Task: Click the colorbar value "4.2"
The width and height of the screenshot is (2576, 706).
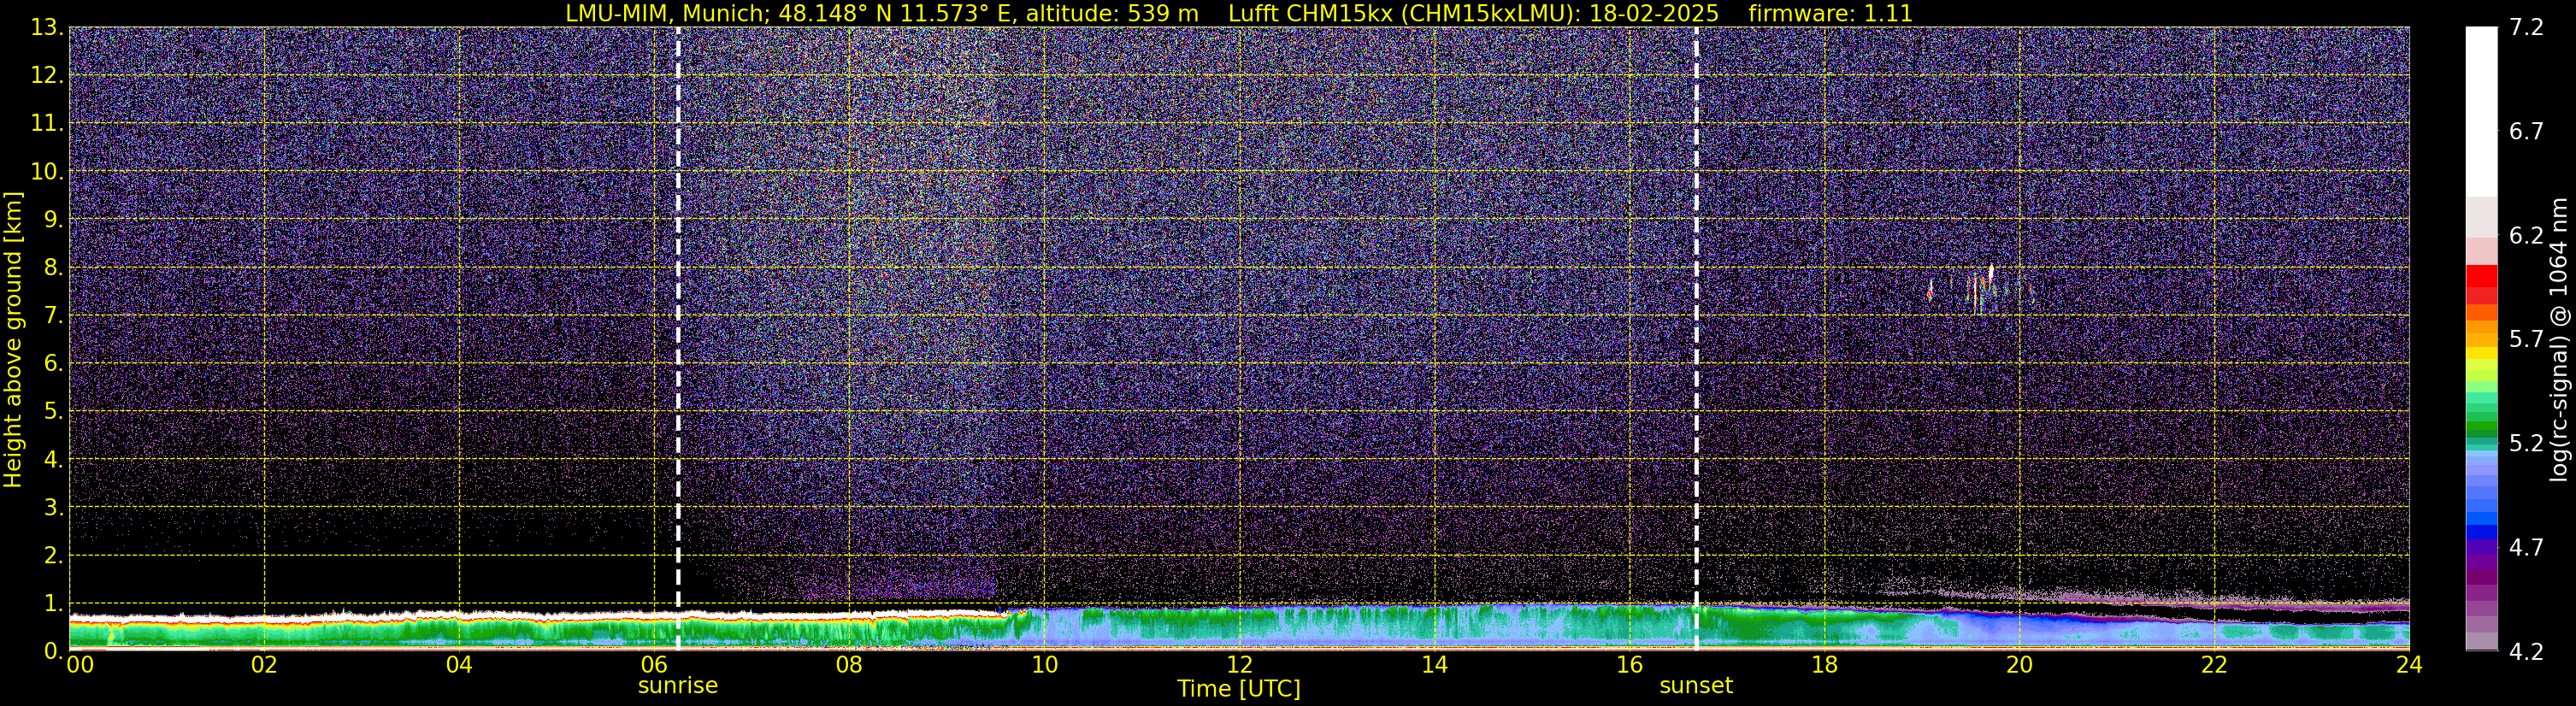Action: 2526,652
